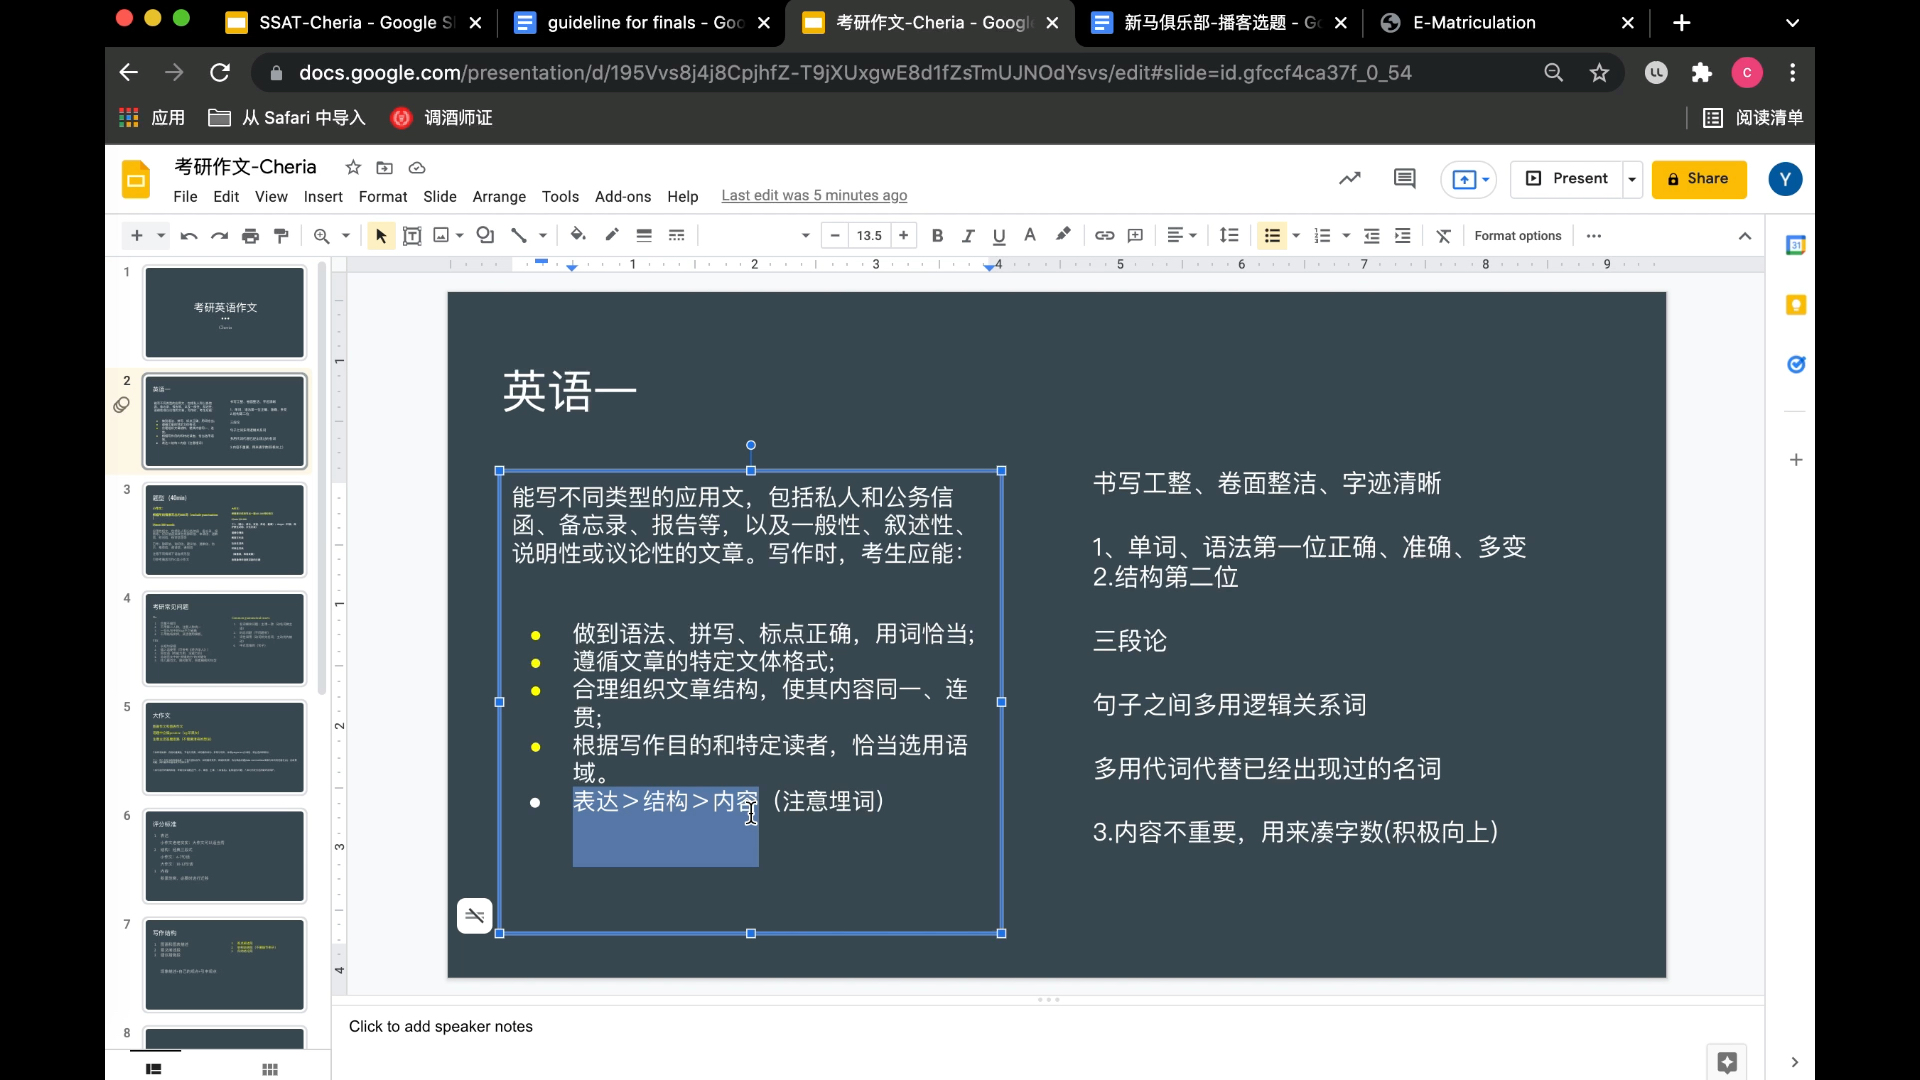
Task: Click the Present button
Action: pyautogui.click(x=1578, y=178)
